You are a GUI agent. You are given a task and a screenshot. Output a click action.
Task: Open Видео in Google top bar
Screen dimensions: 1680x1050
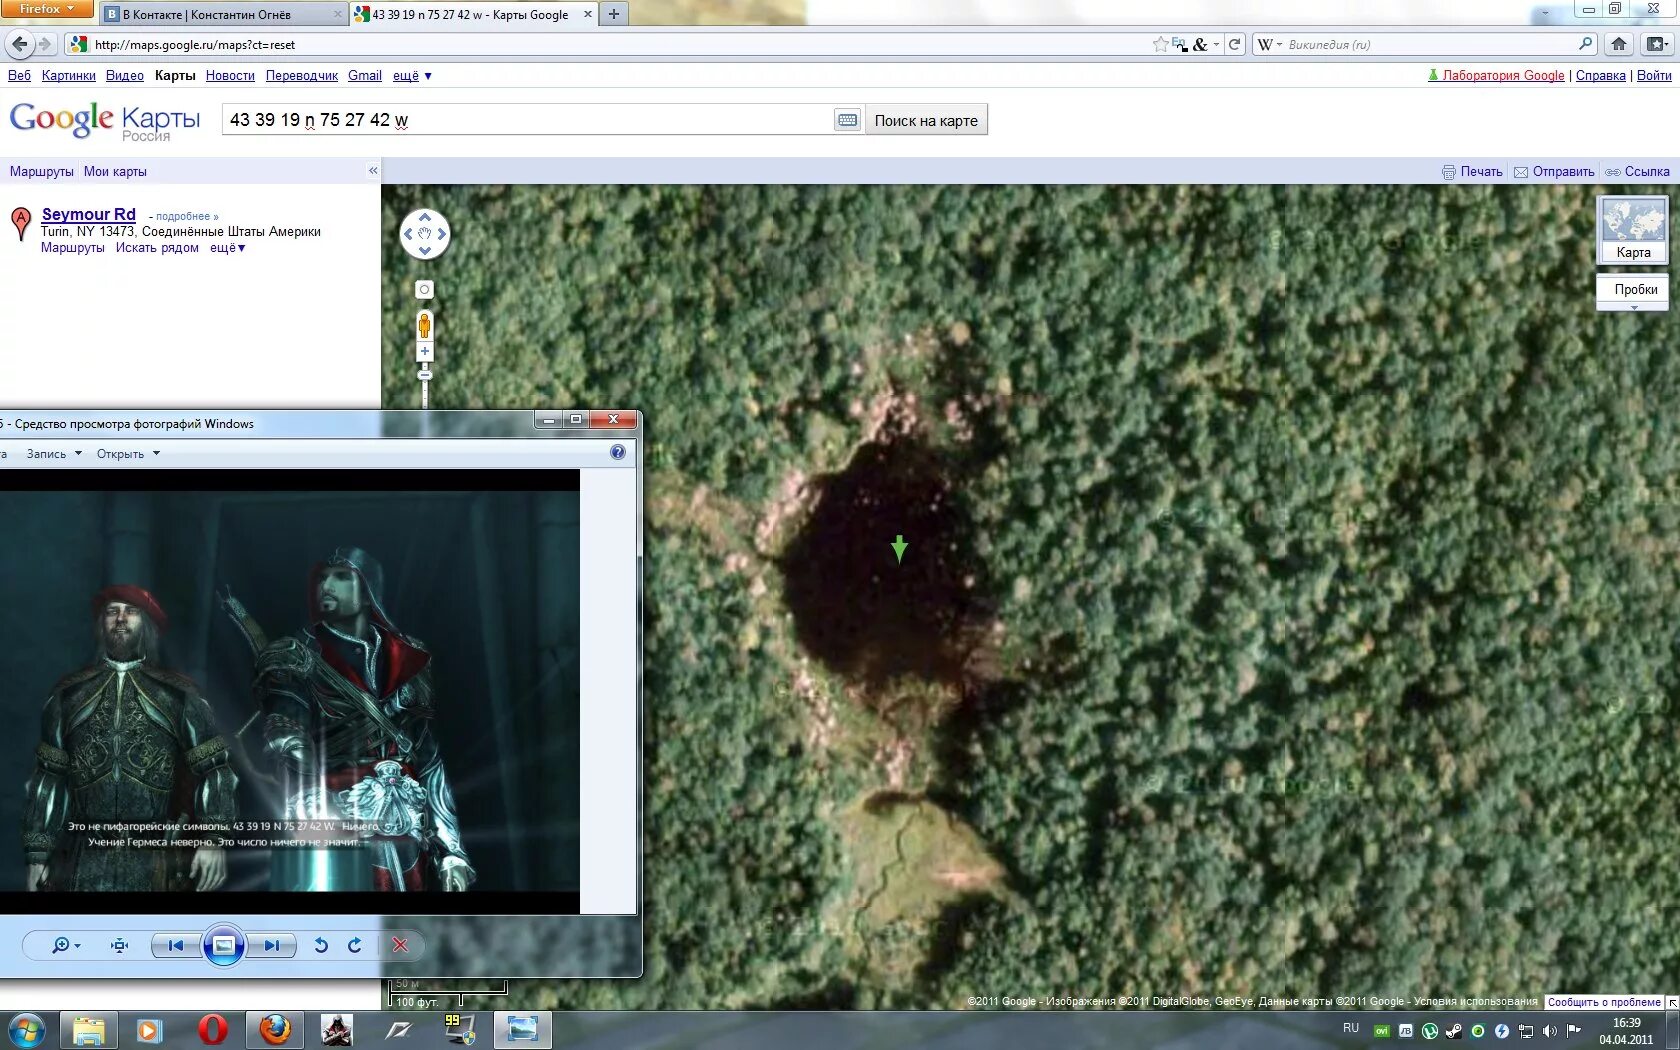coord(125,76)
